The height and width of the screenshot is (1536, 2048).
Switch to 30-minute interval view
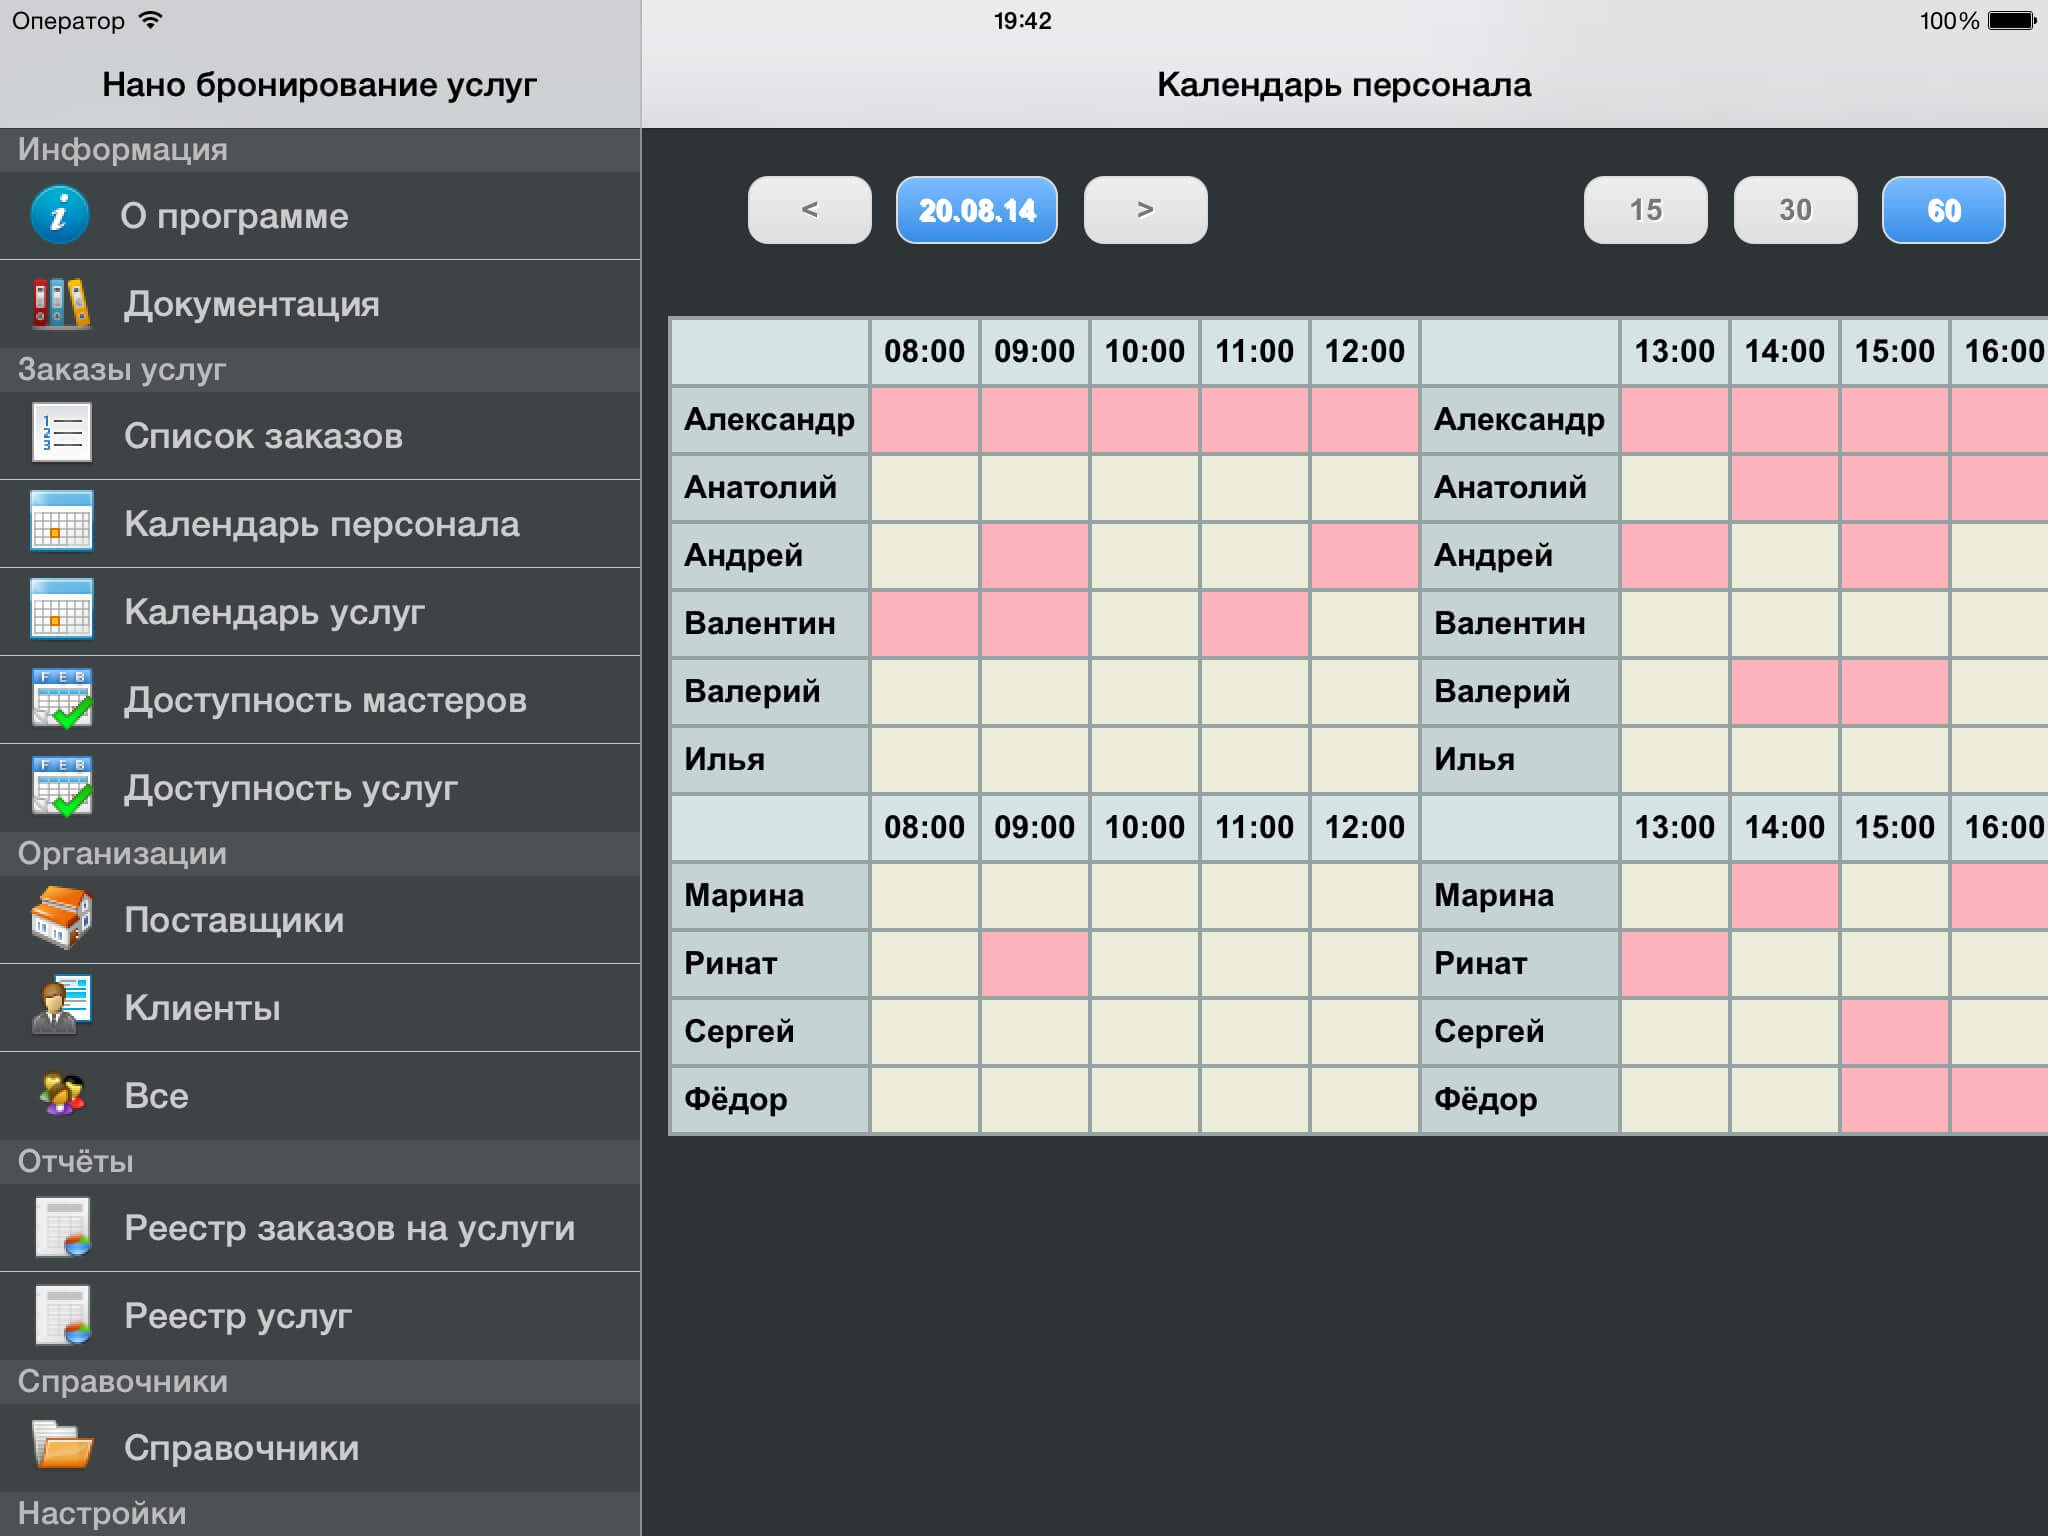(x=1795, y=210)
